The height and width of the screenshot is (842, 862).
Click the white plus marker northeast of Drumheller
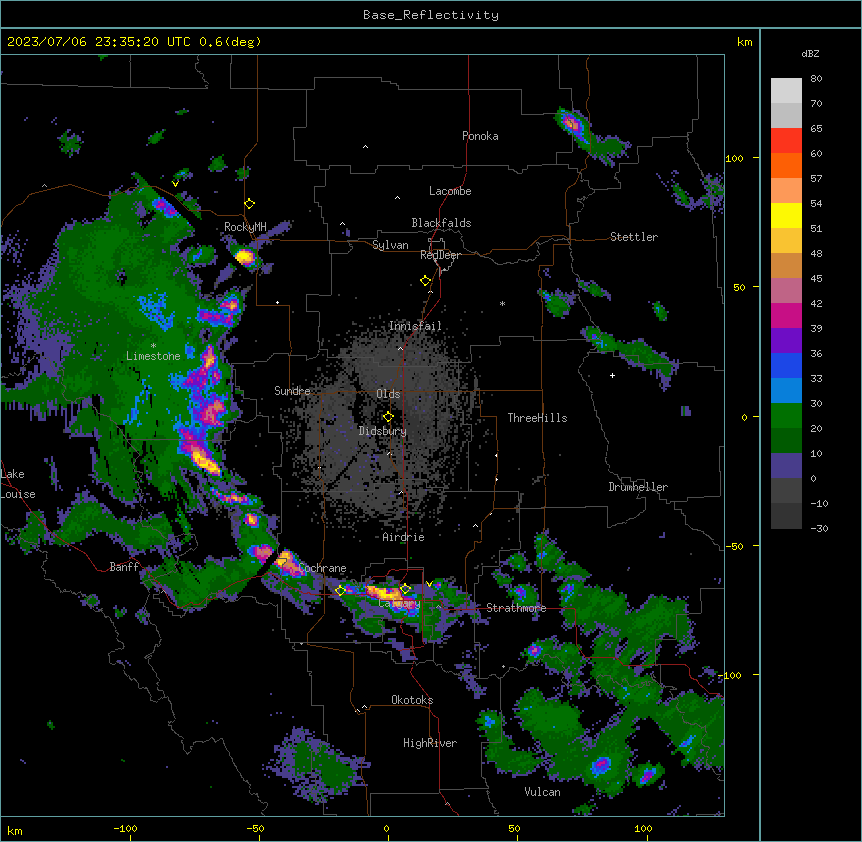(612, 375)
